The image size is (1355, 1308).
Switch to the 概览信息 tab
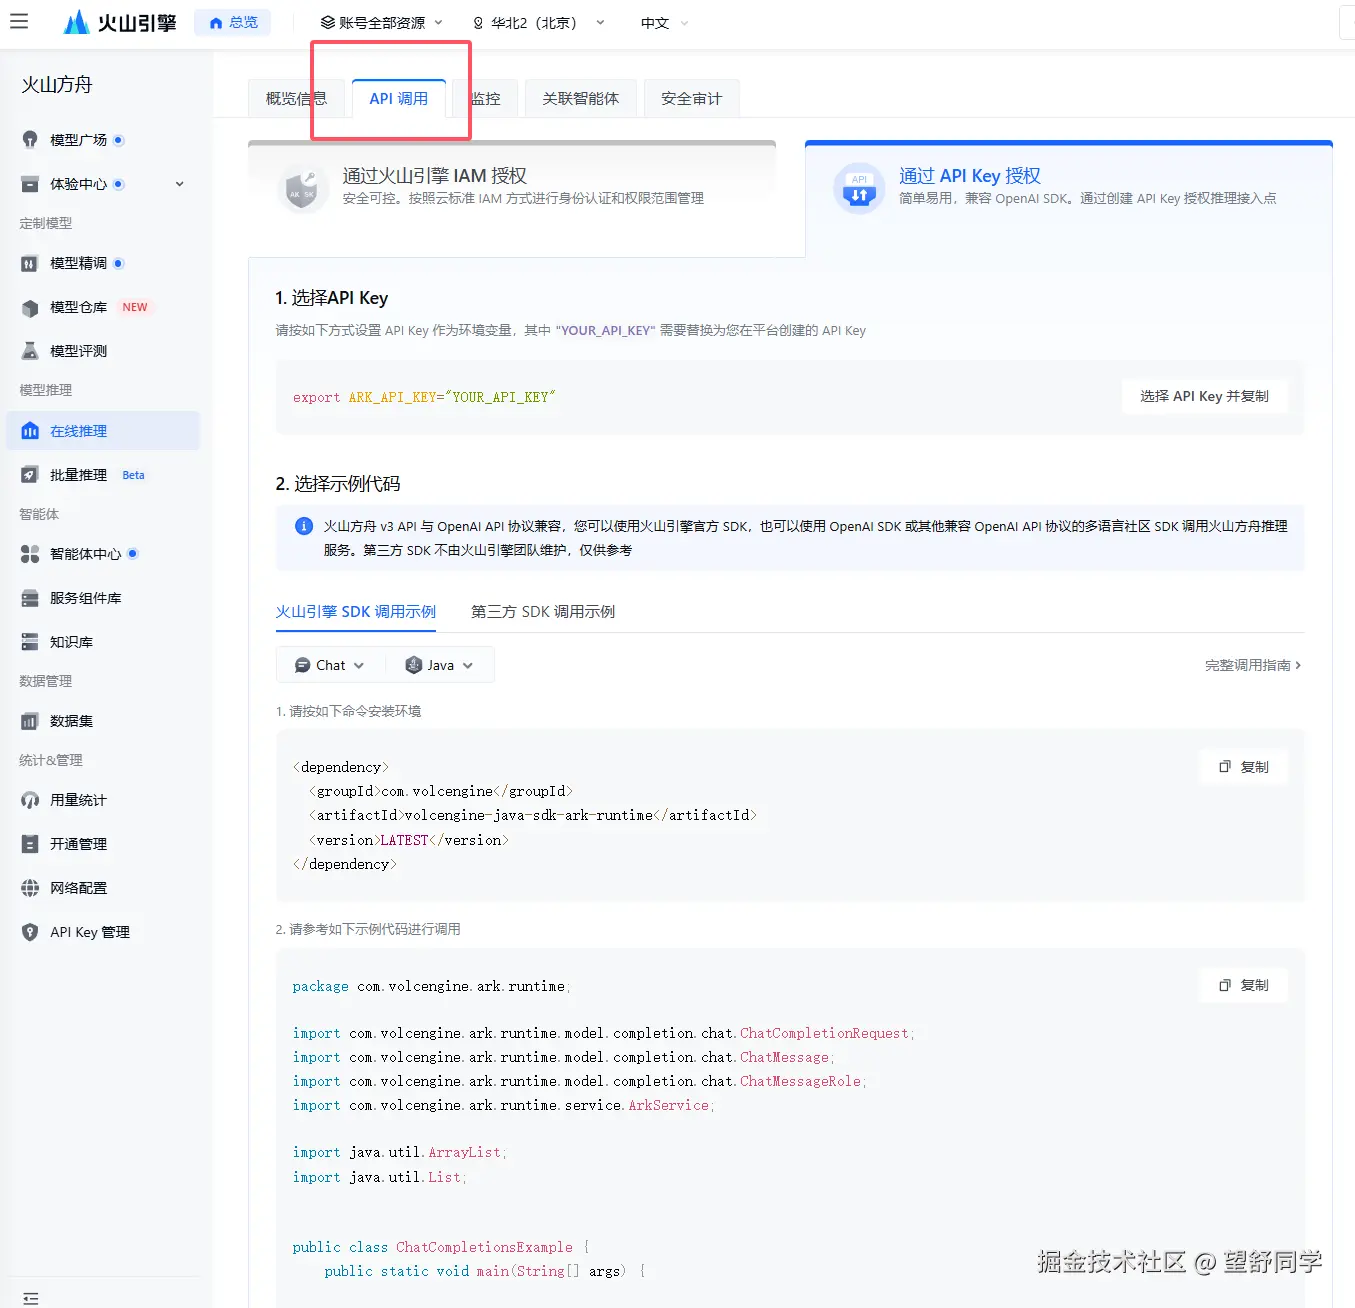[x=296, y=98]
